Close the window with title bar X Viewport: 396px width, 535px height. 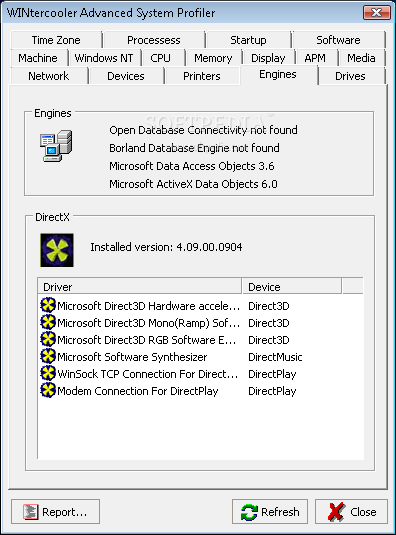point(377,13)
